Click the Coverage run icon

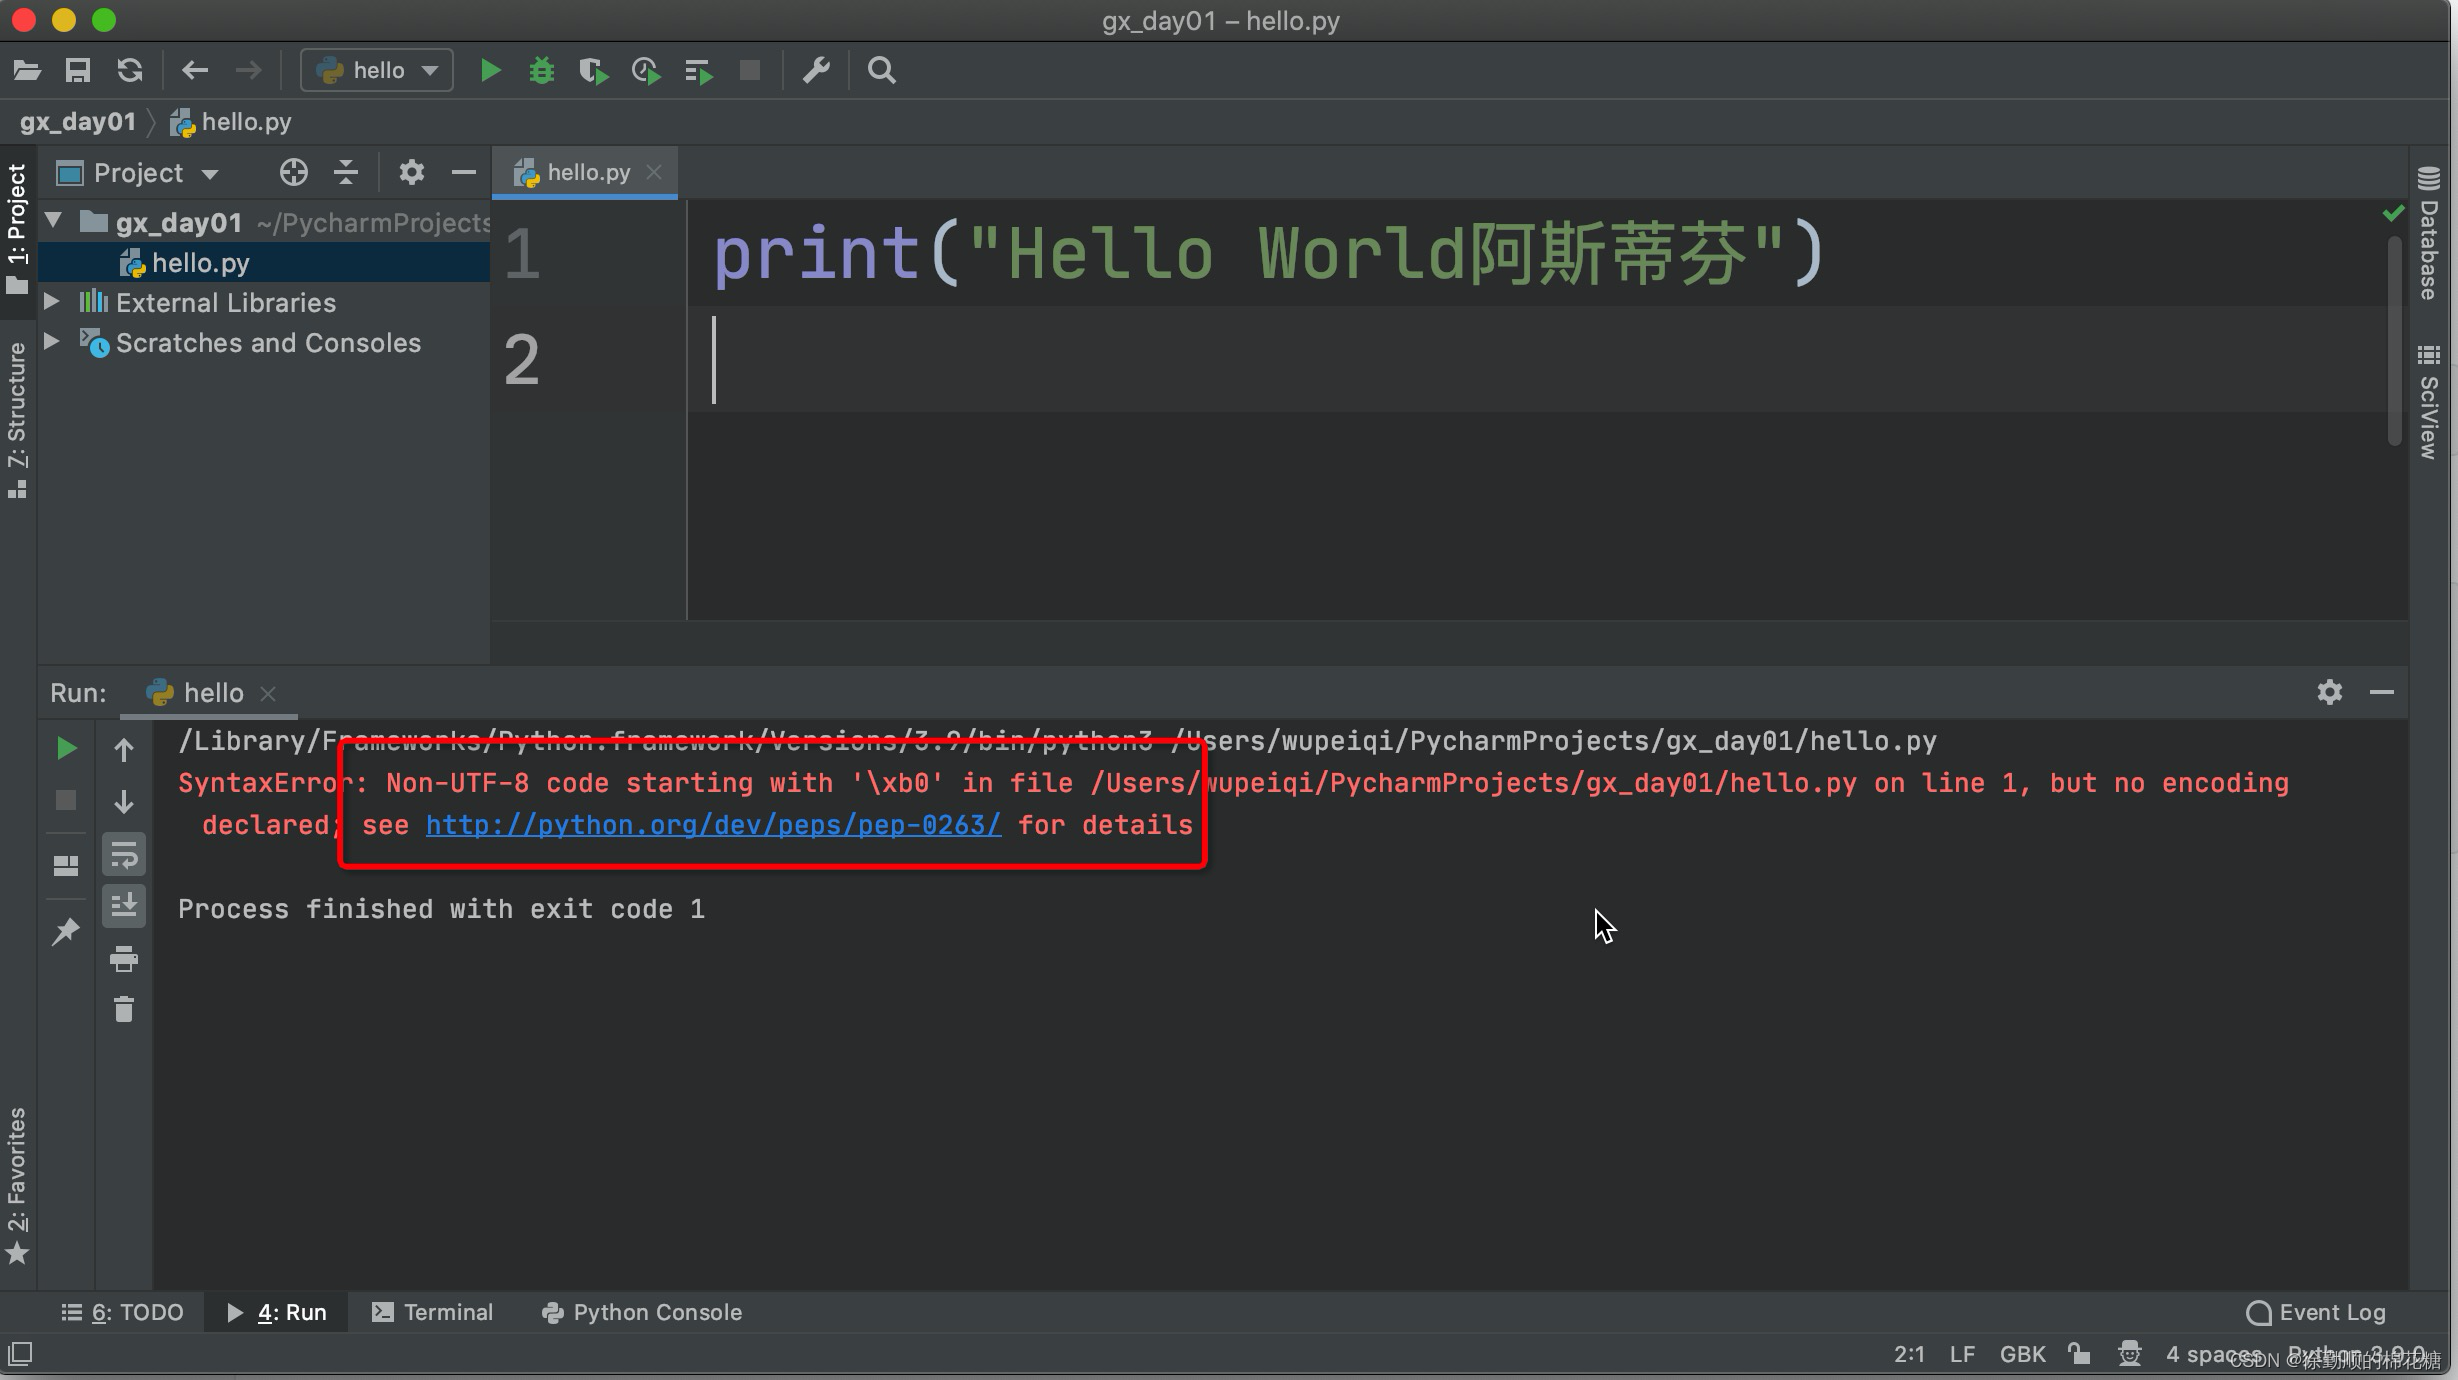593,71
